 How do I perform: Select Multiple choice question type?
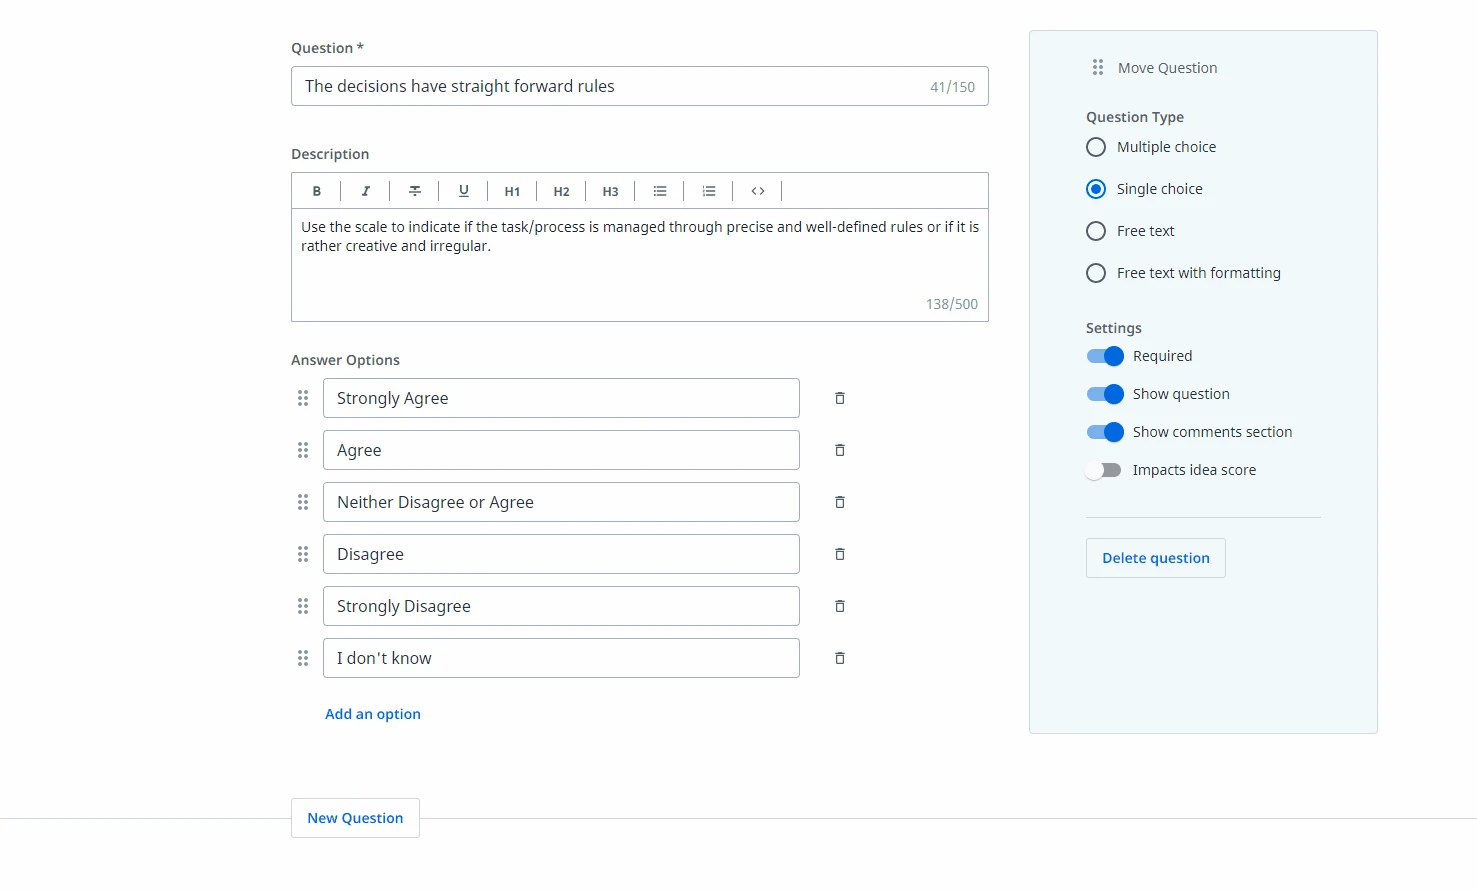(x=1096, y=147)
